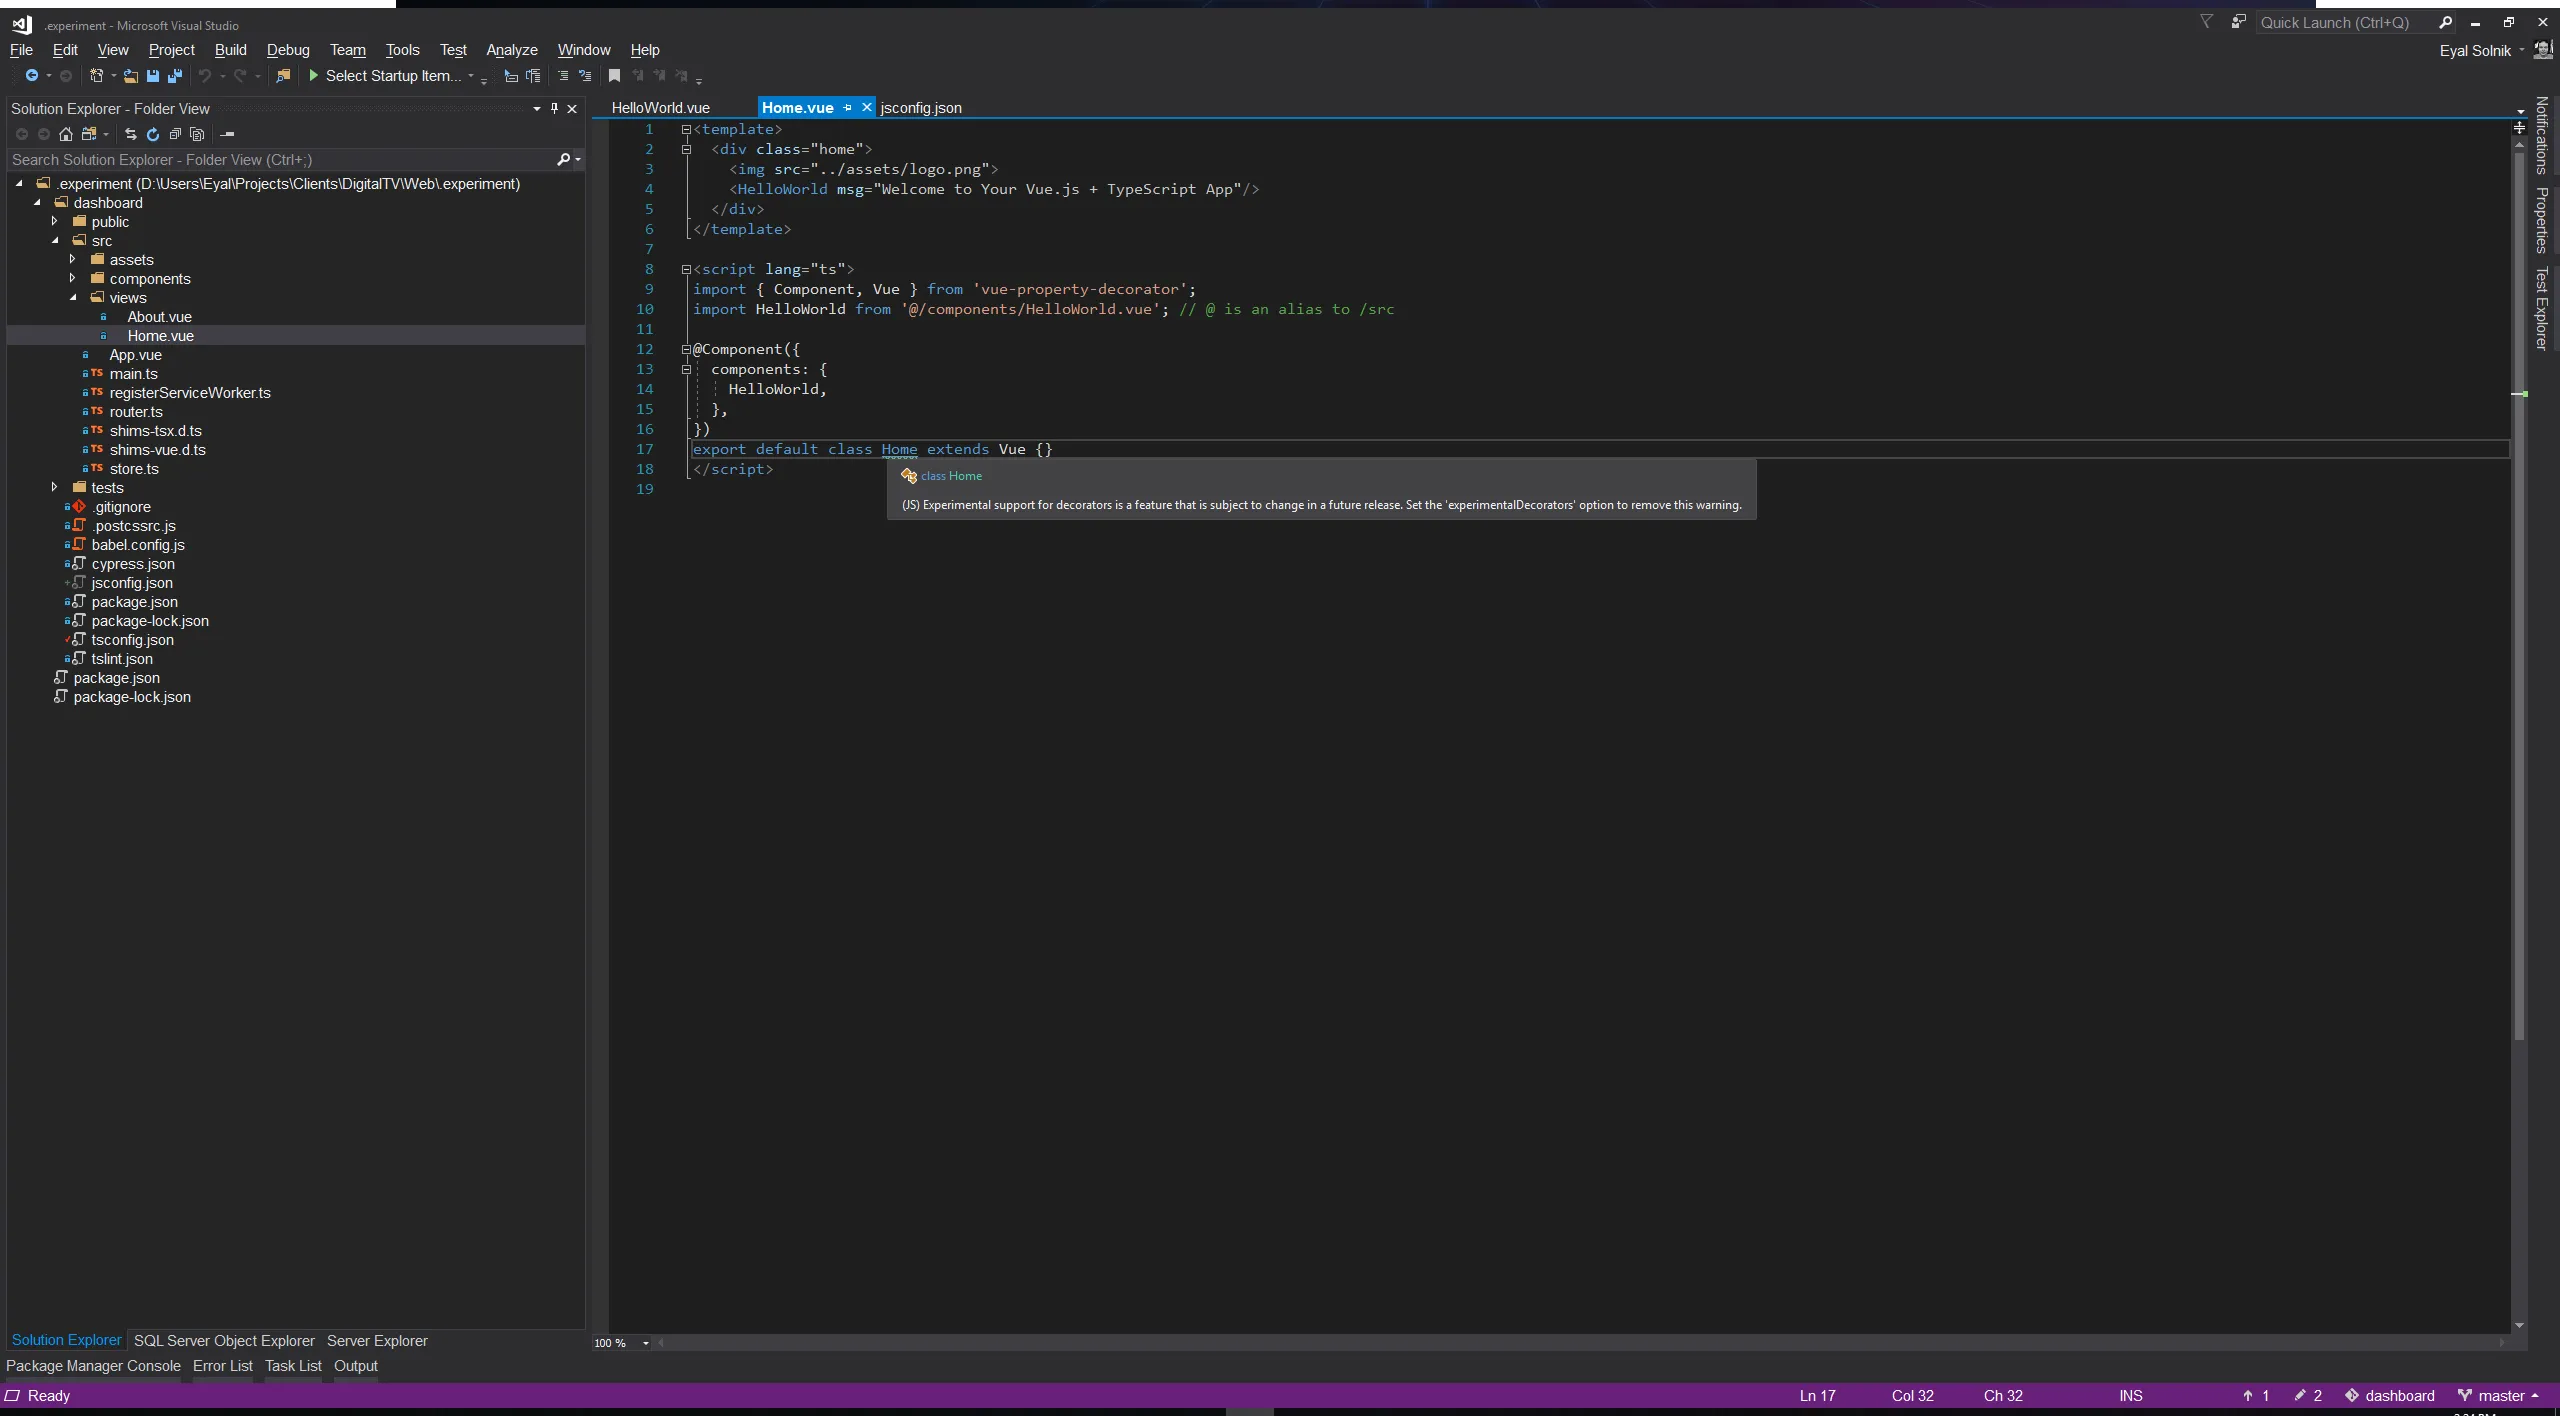2560x1416 pixels.
Task: Click the Navigate Backward arrow icon
Action: pos(32,76)
